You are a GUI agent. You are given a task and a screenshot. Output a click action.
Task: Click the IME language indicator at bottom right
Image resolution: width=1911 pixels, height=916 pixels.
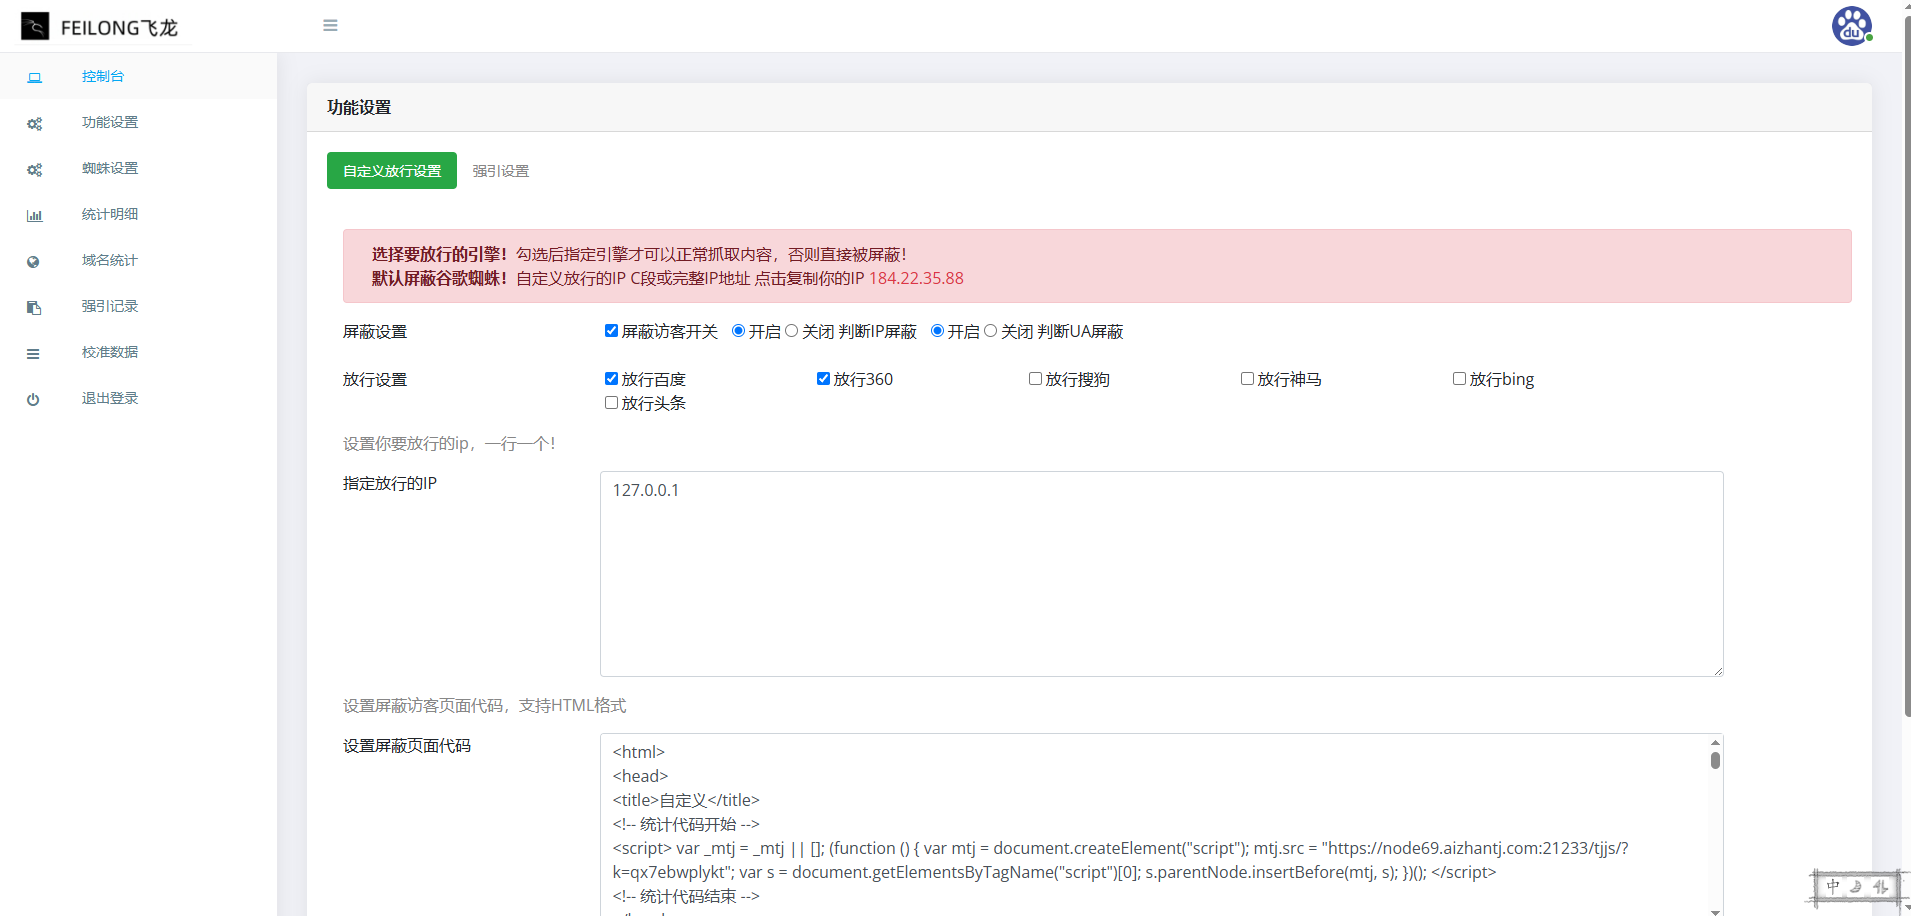click(x=1856, y=887)
